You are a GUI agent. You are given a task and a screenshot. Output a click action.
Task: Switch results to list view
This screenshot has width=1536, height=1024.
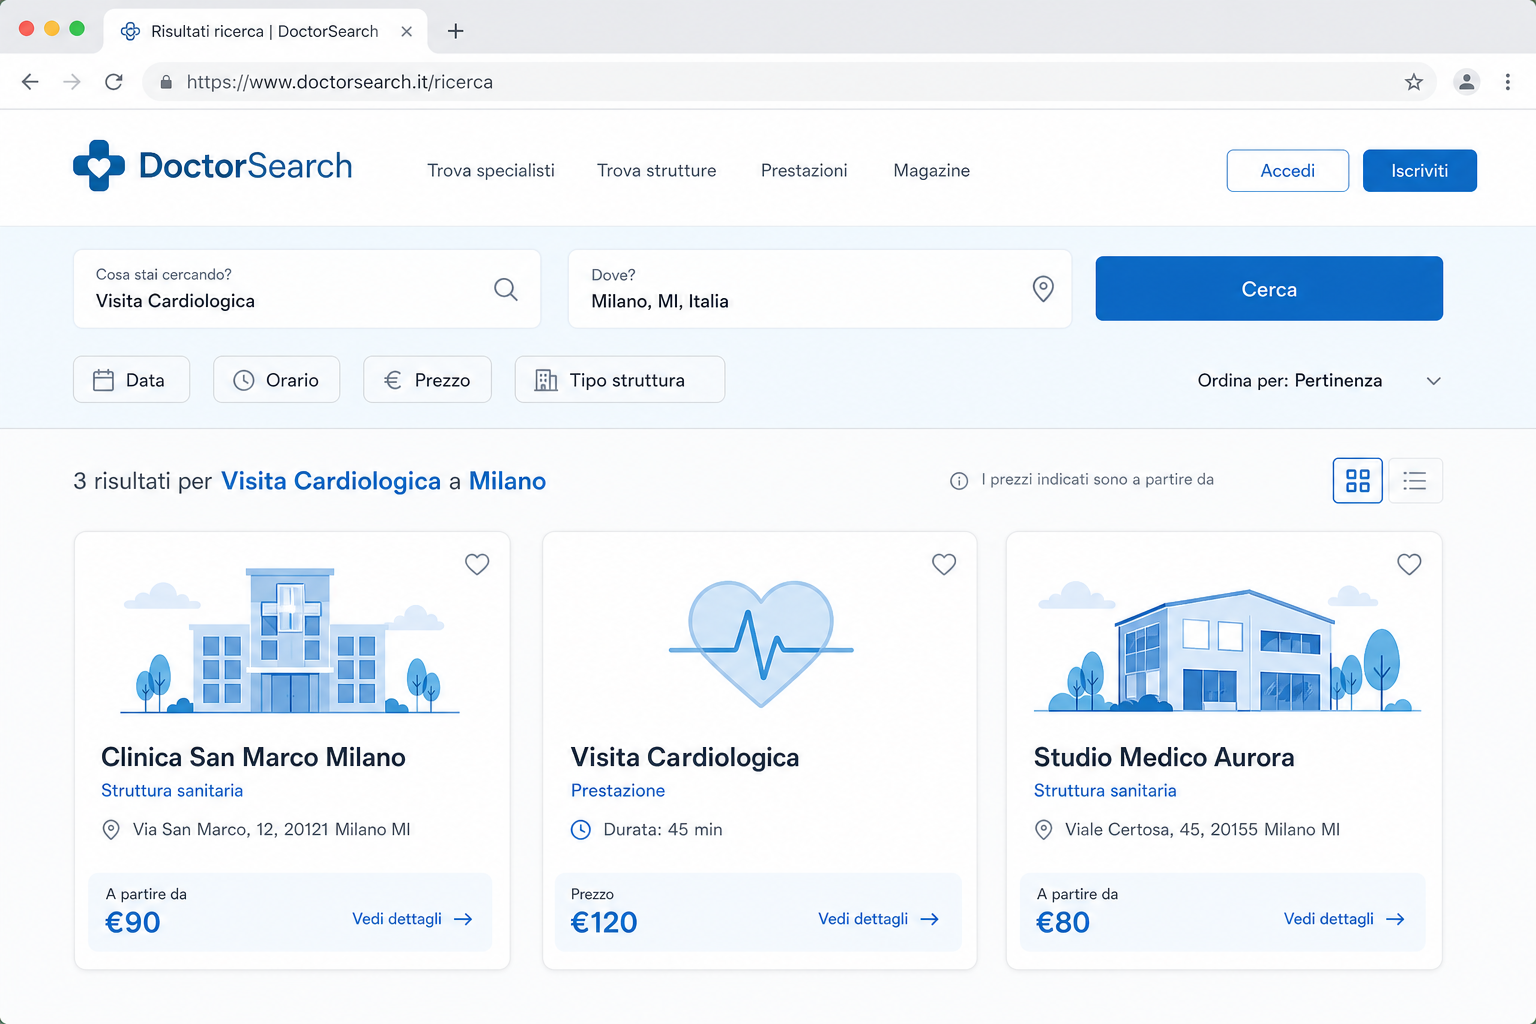tap(1415, 481)
